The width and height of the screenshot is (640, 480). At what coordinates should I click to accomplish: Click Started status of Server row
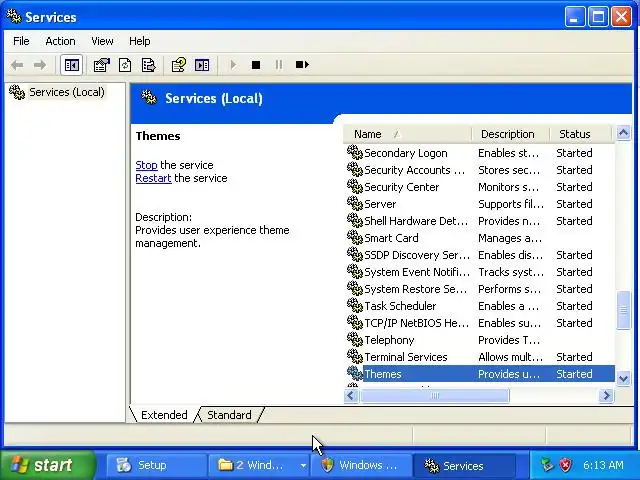(x=574, y=204)
